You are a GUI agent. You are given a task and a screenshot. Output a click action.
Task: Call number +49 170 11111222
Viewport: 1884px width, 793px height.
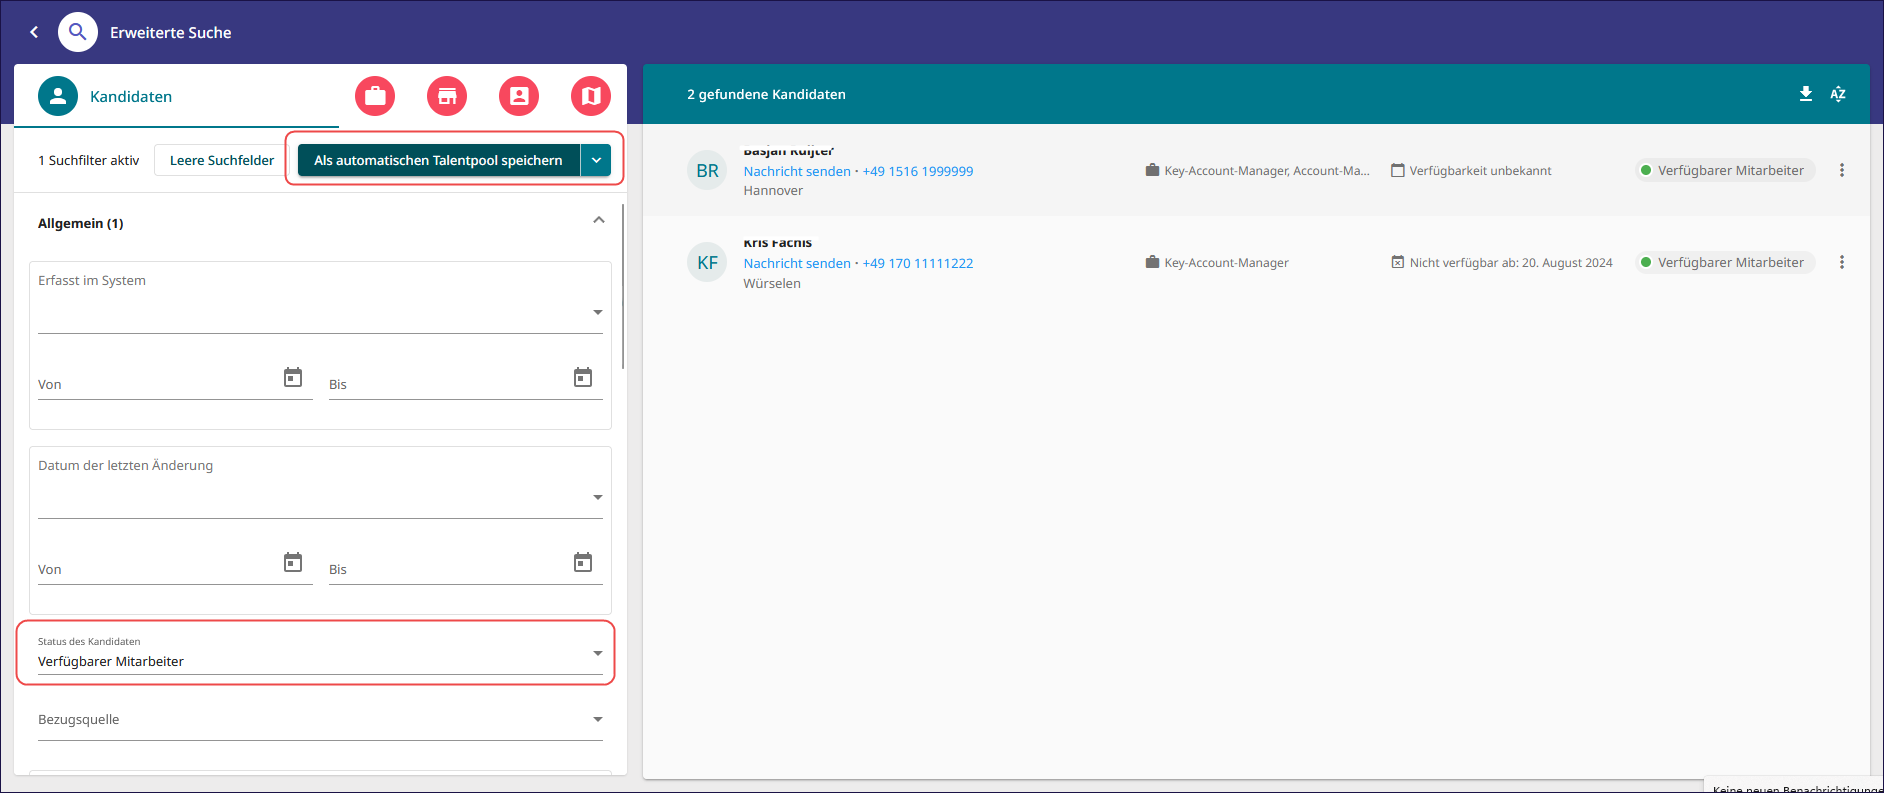pyautogui.click(x=918, y=263)
